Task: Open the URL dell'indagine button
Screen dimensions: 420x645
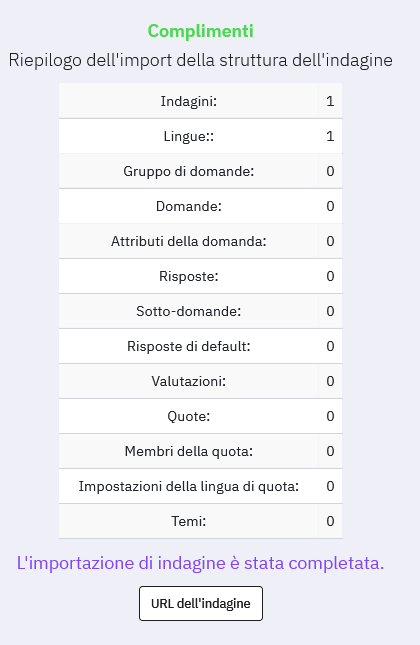Action: (201, 603)
